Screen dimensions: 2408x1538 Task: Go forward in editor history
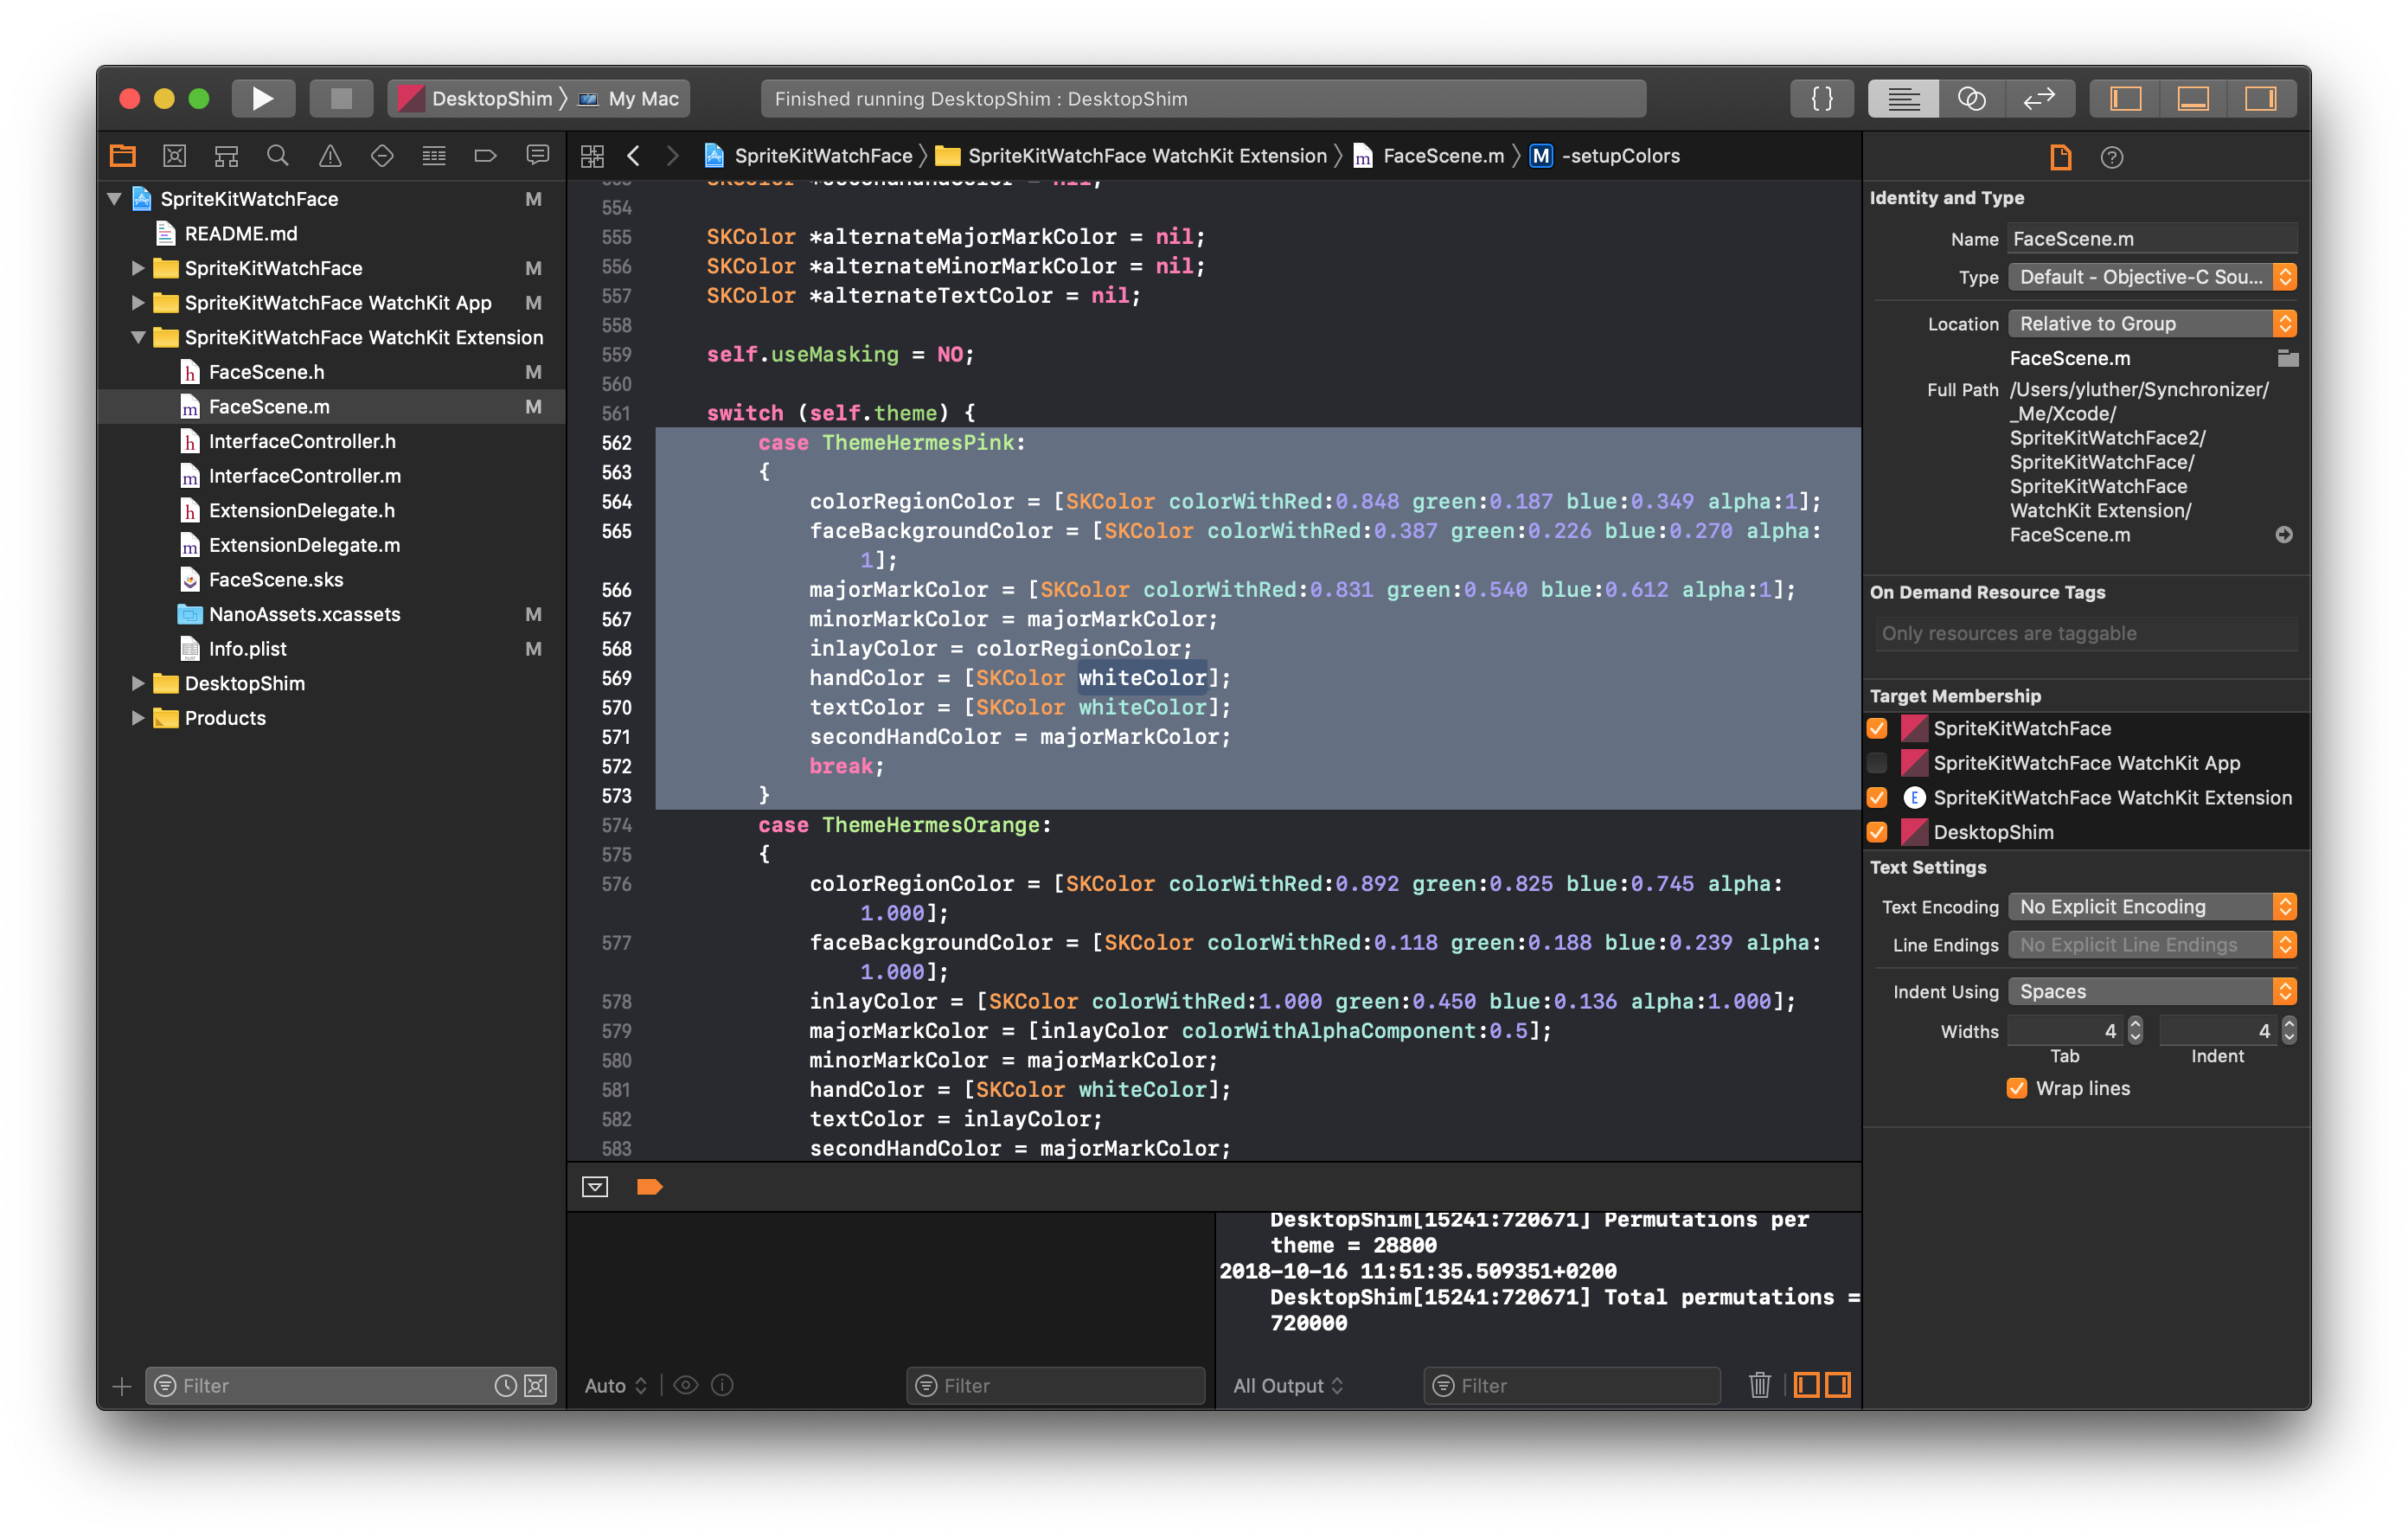tap(672, 156)
